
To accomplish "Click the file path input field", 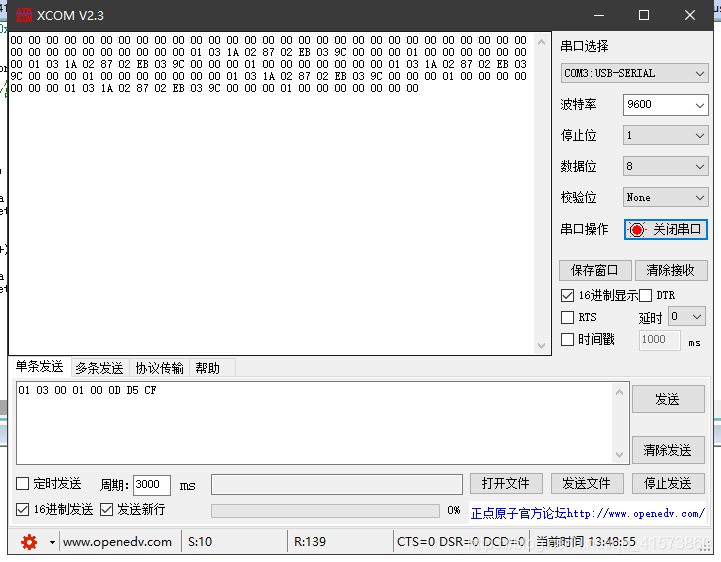I will pyautogui.click(x=337, y=485).
